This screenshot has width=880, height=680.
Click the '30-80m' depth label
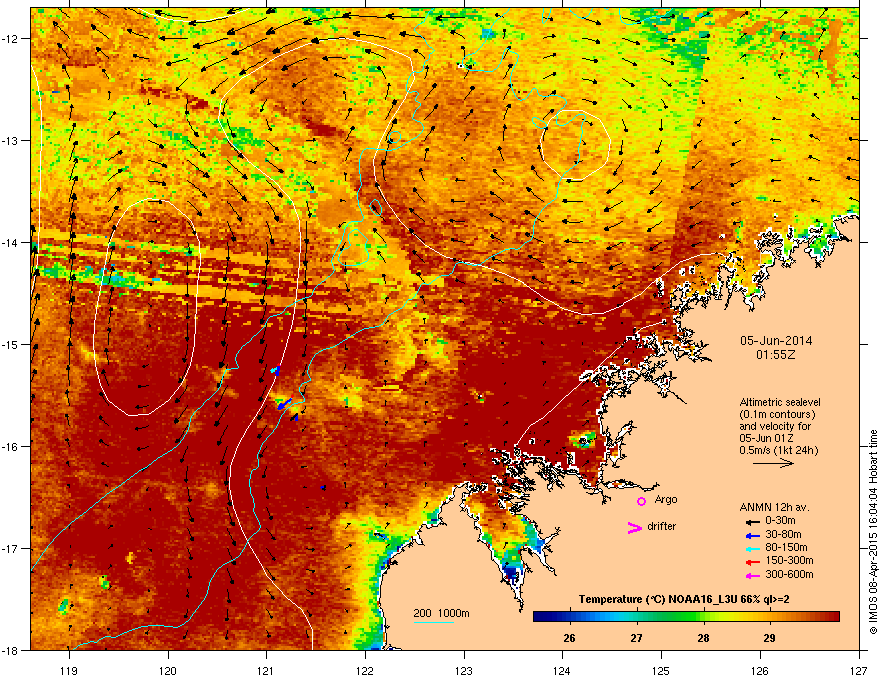pyautogui.click(x=783, y=535)
